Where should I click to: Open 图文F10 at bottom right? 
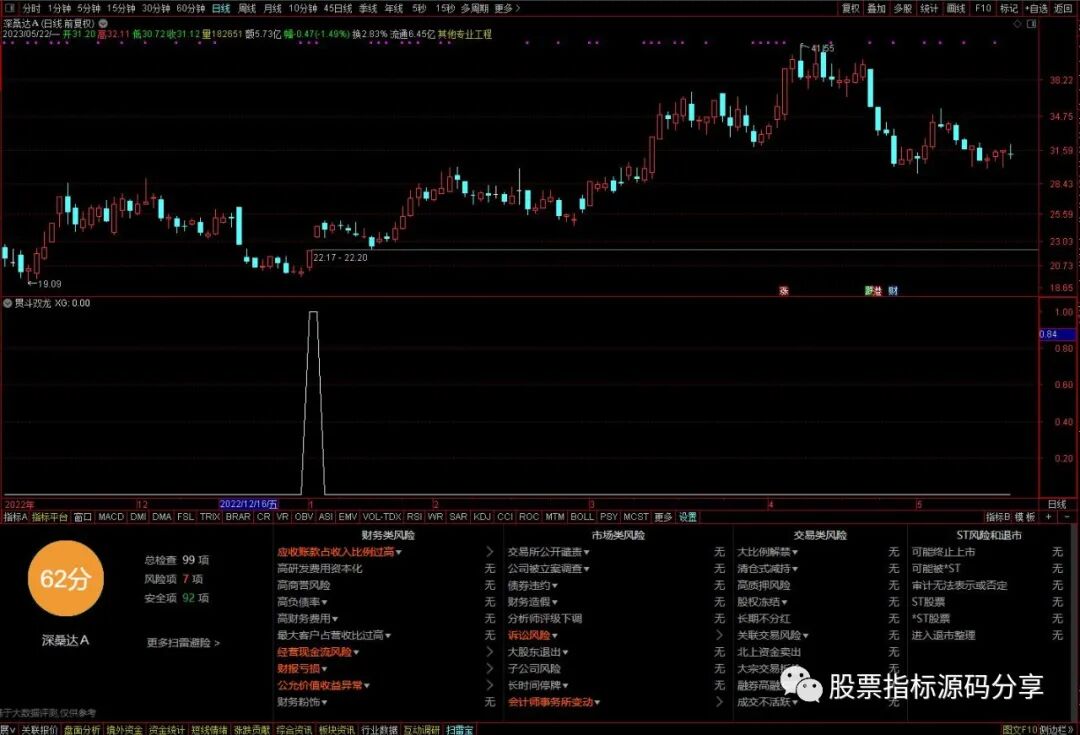(x=1019, y=729)
